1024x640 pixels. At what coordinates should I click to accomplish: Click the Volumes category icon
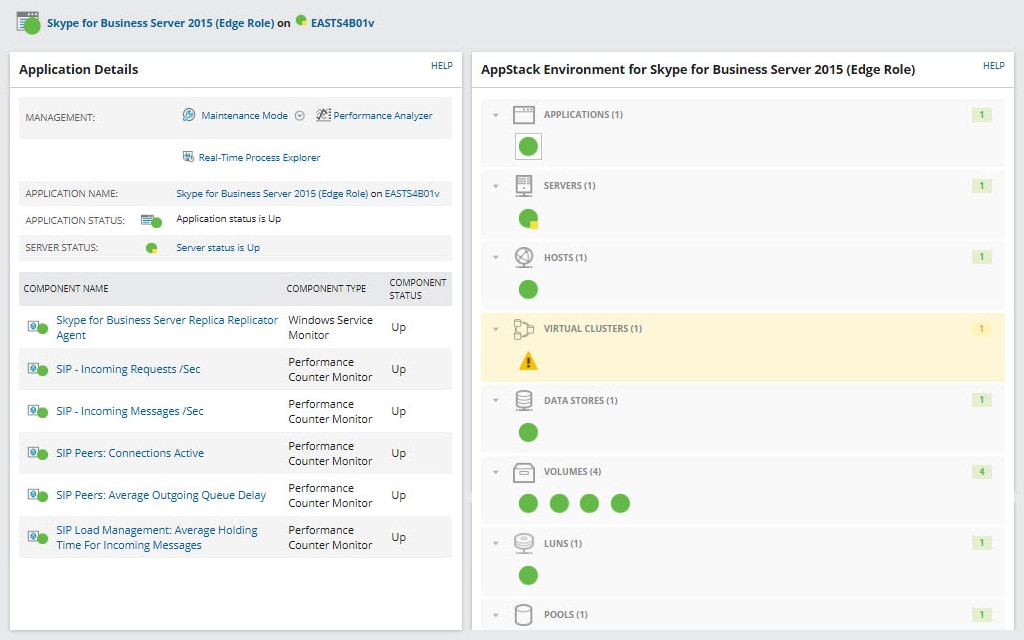pos(524,471)
